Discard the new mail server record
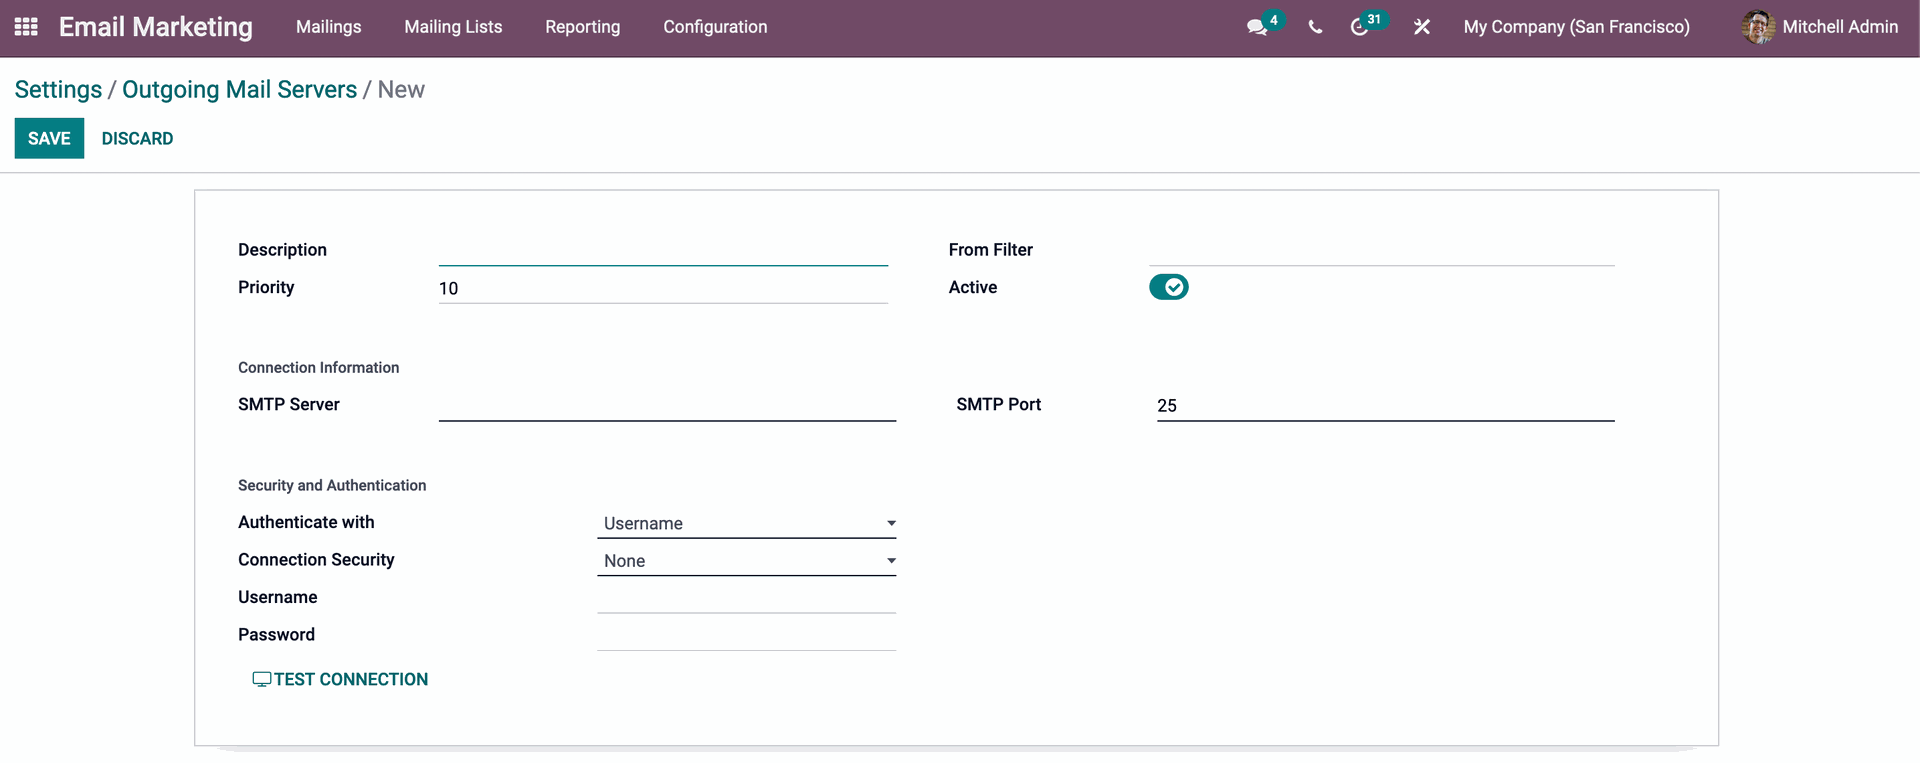The image size is (1920, 763). [x=137, y=138]
